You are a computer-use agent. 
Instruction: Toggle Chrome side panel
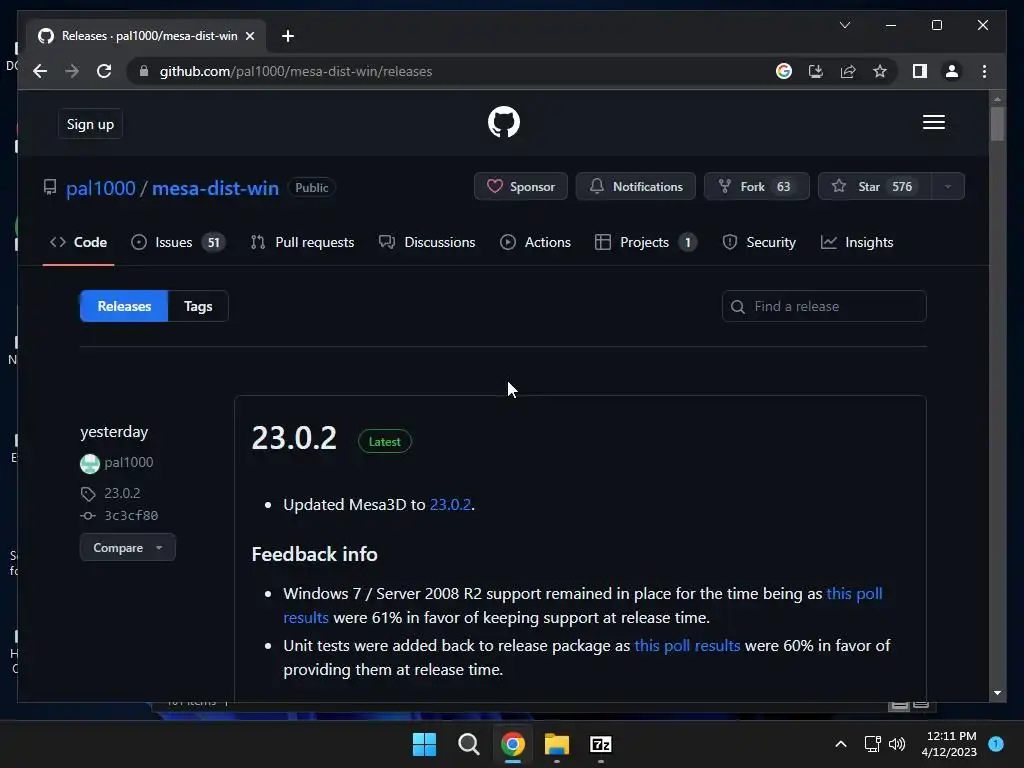click(920, 71)
